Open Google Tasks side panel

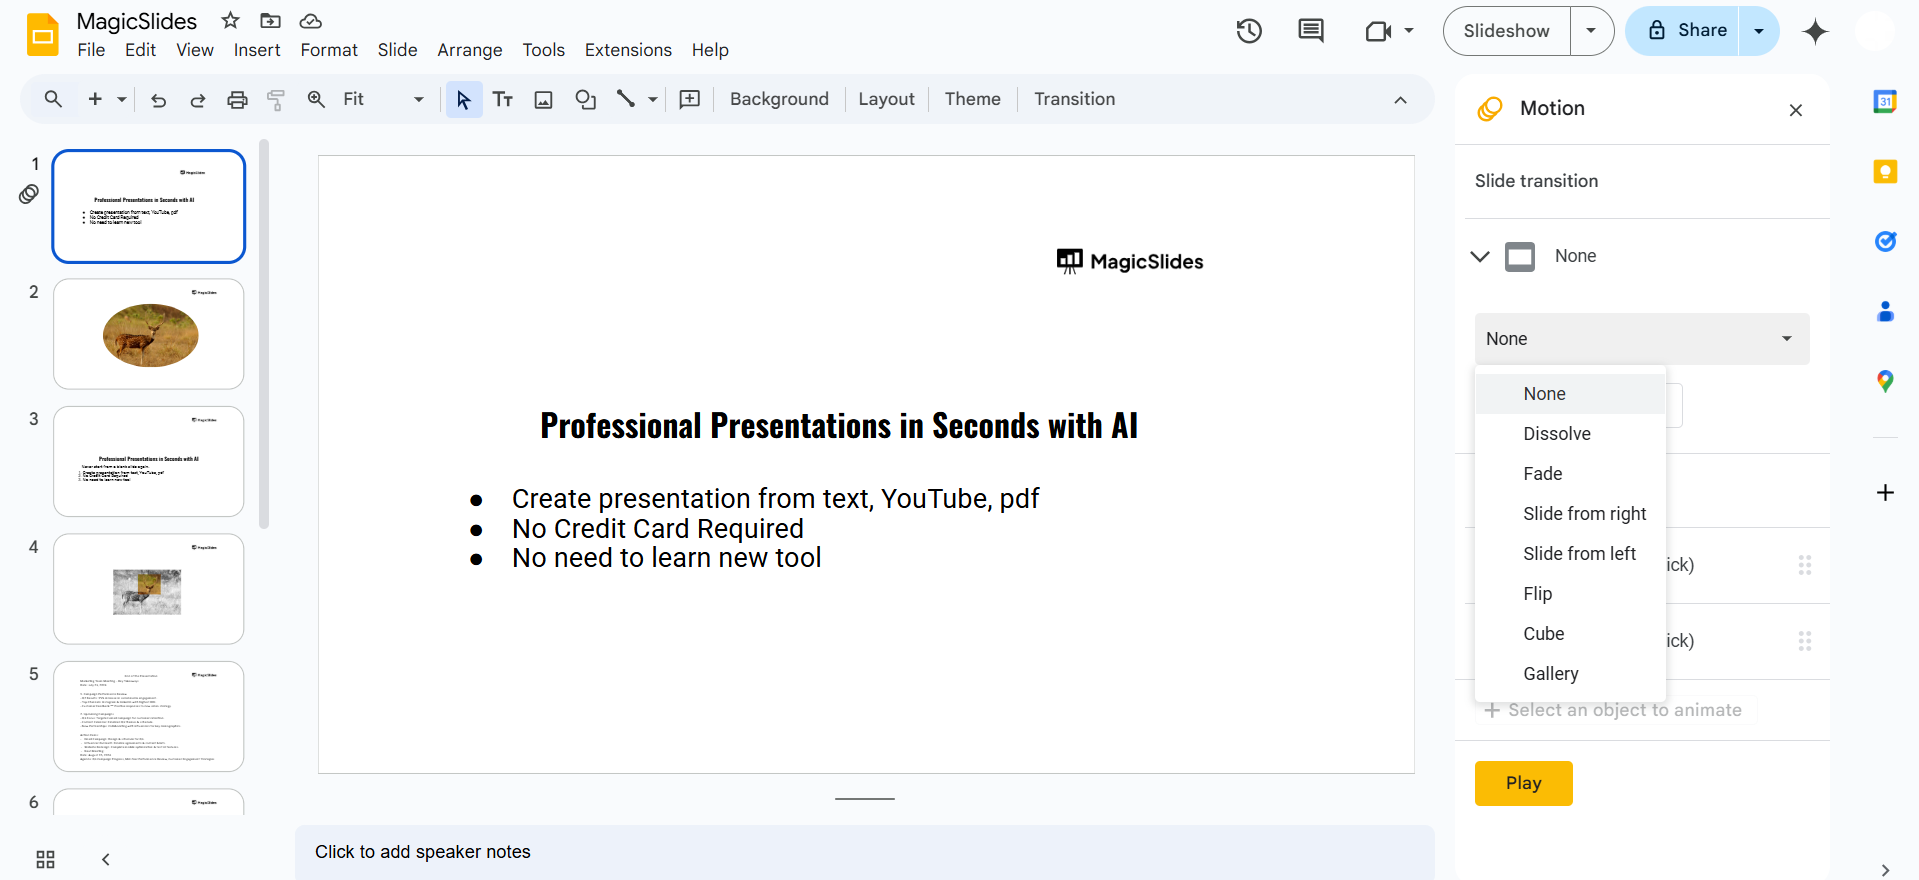coord(1885,241)
